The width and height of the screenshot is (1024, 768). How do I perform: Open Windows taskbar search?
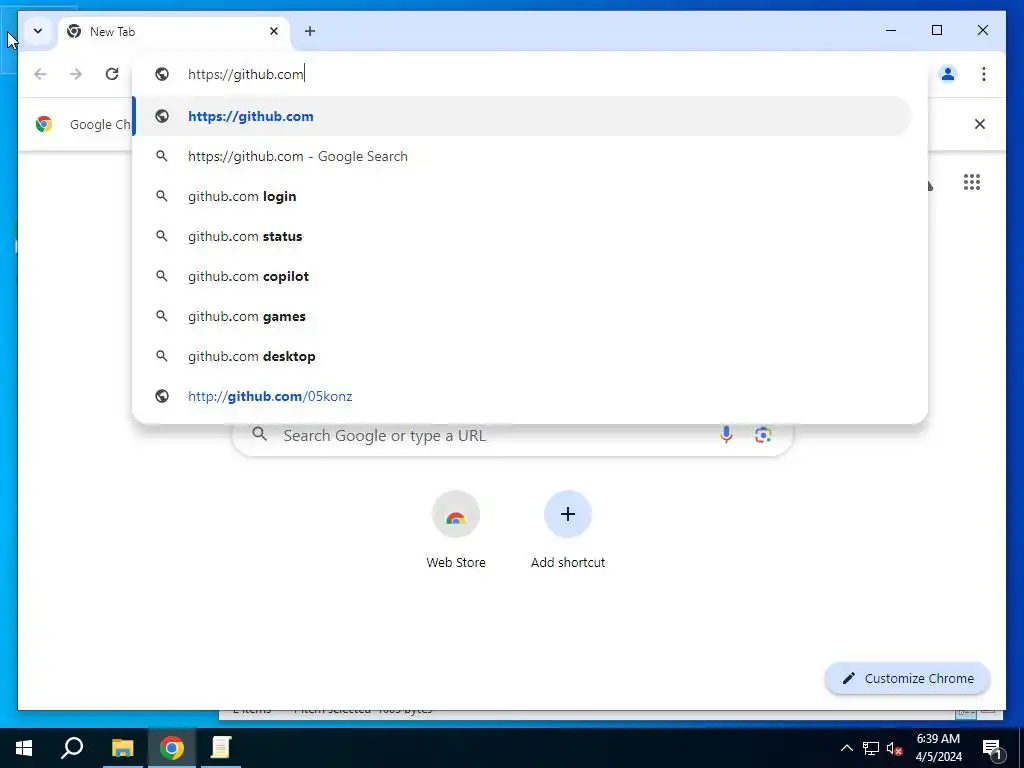[72, 748]
